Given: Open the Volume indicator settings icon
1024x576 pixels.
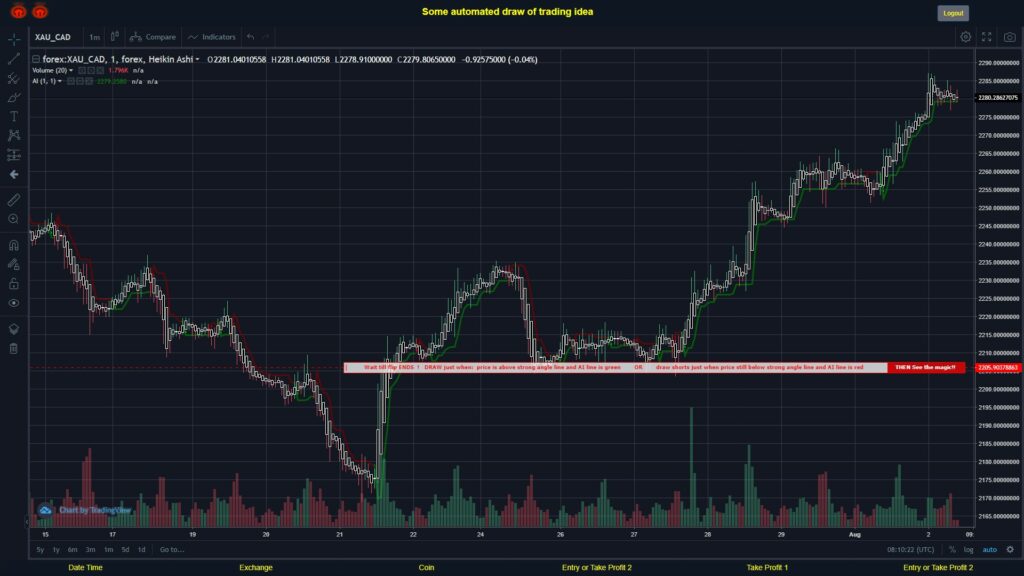Looking at the screenshot, I should 91,71.
